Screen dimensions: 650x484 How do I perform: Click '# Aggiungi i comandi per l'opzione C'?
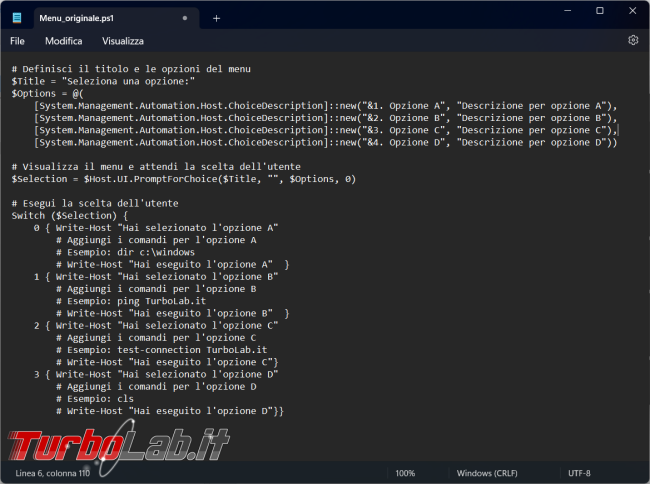(x=156, y=338)
